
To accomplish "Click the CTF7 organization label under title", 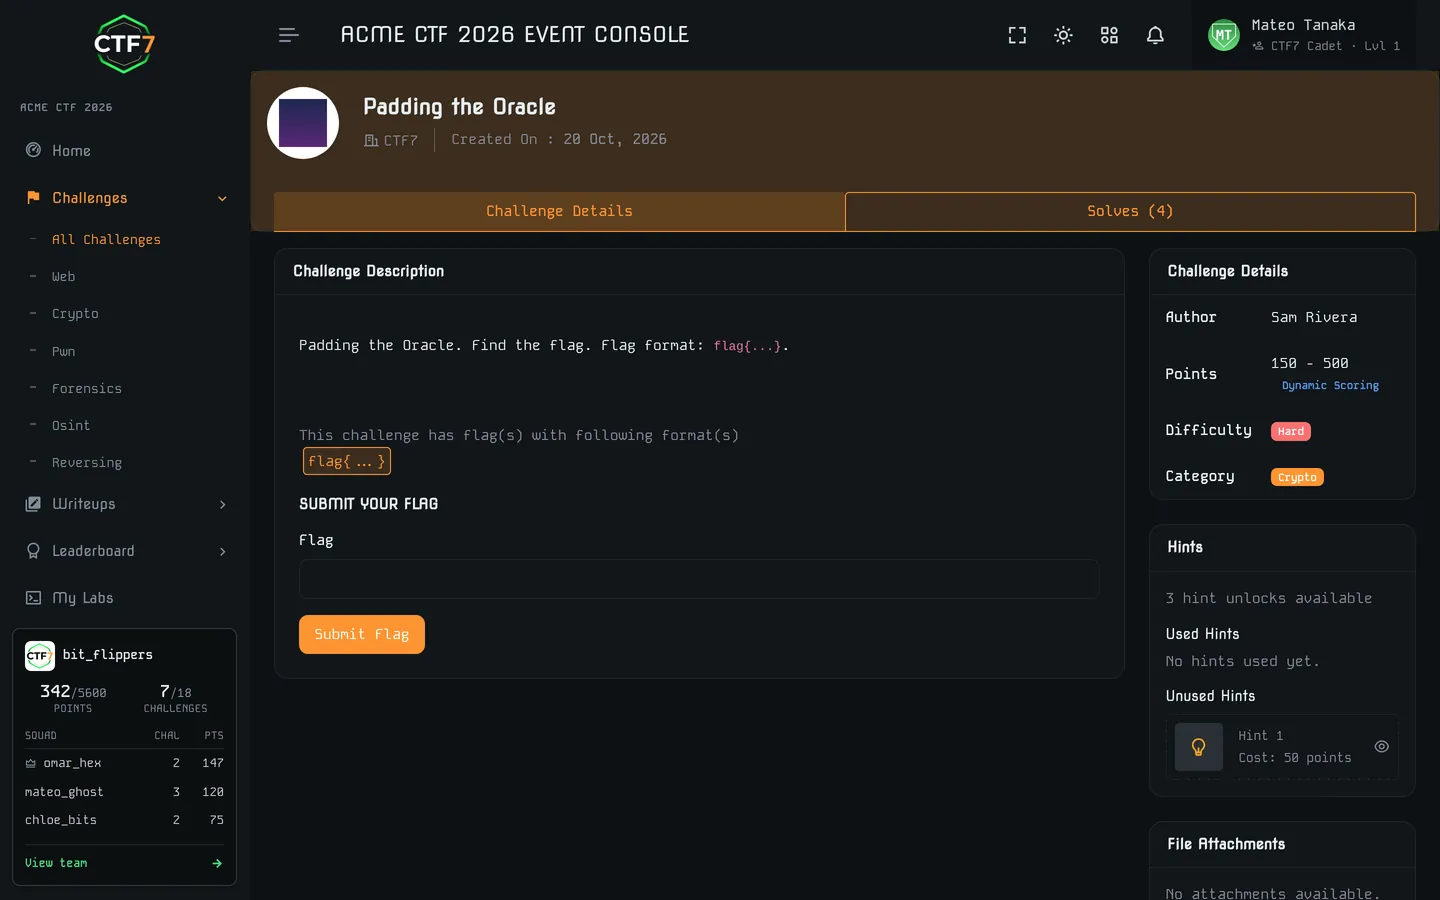I will (391, 140).
